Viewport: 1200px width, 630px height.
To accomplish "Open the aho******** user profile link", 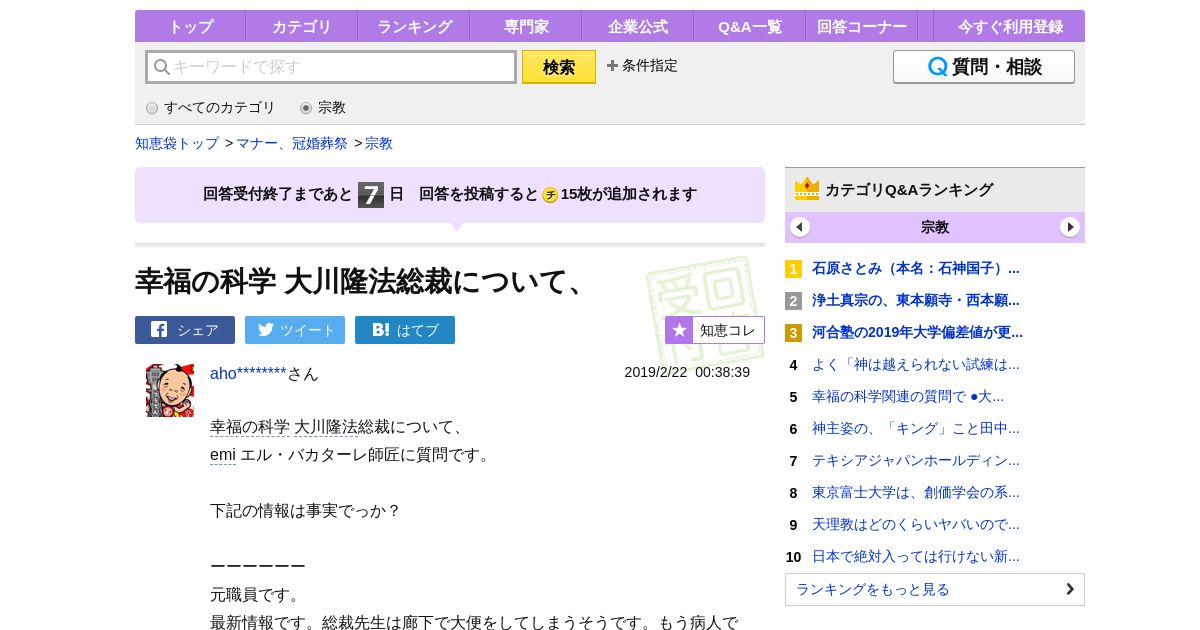I will coord(248,373).
